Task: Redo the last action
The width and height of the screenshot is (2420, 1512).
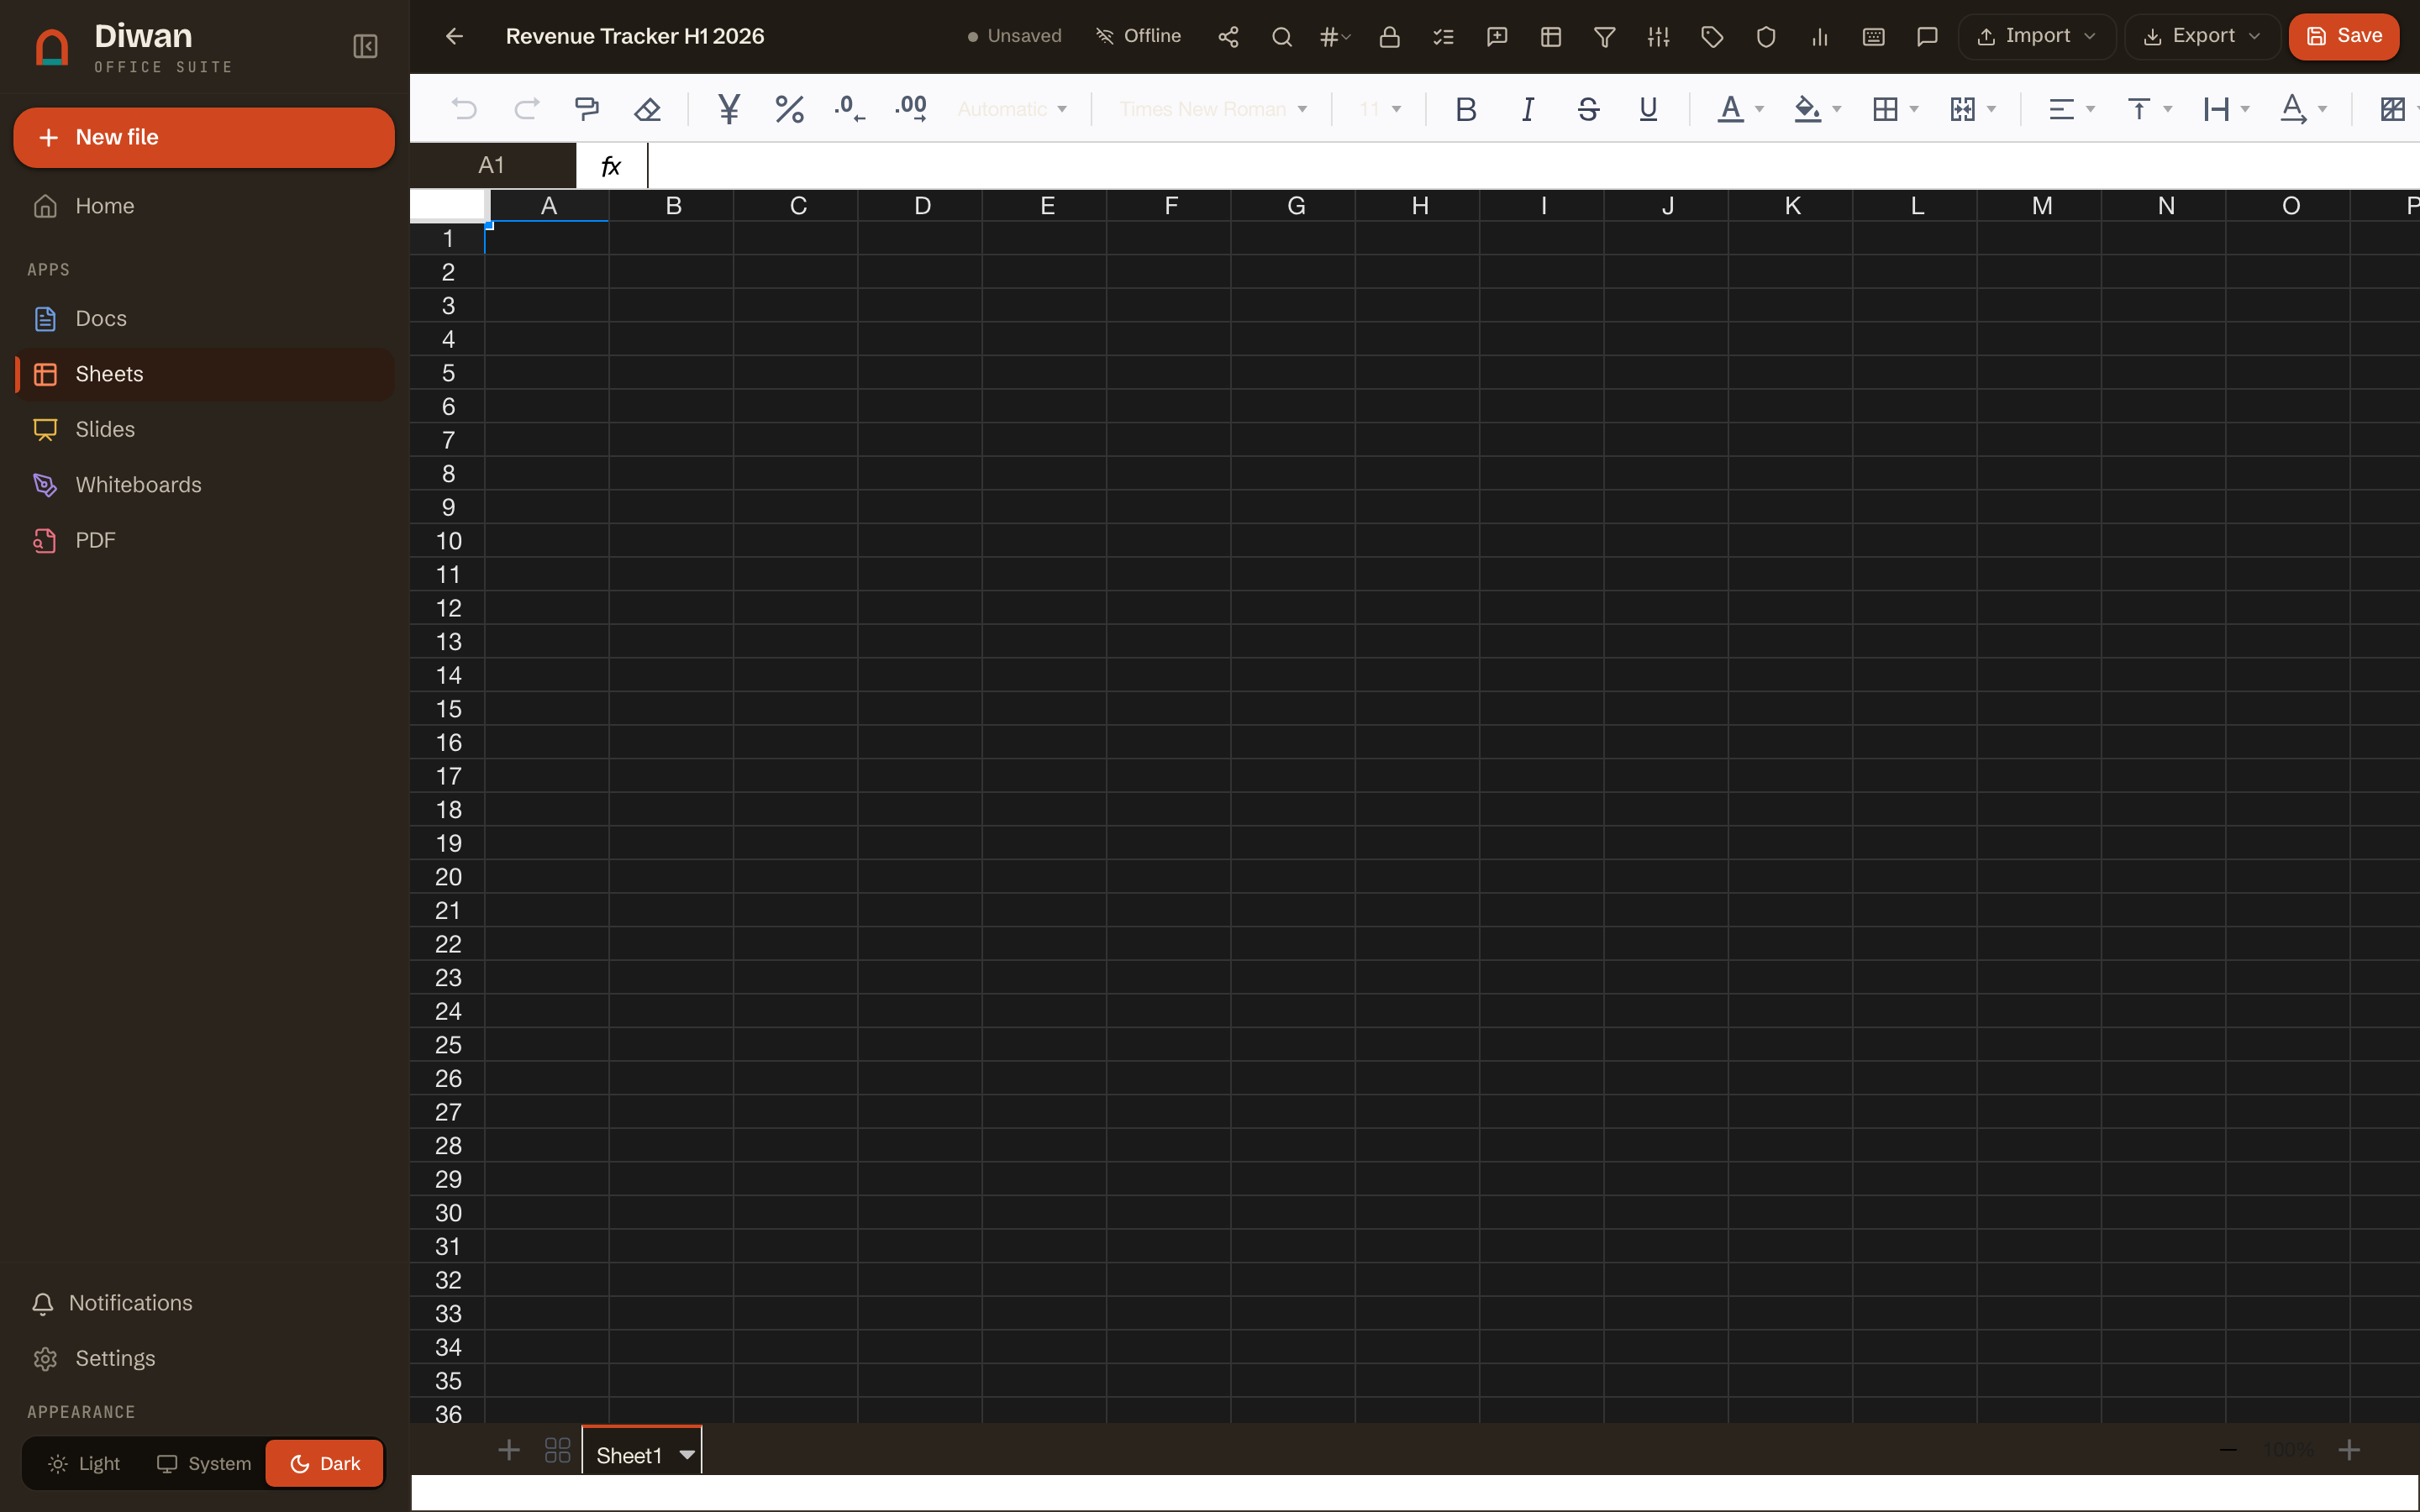Action: point(526,109)
